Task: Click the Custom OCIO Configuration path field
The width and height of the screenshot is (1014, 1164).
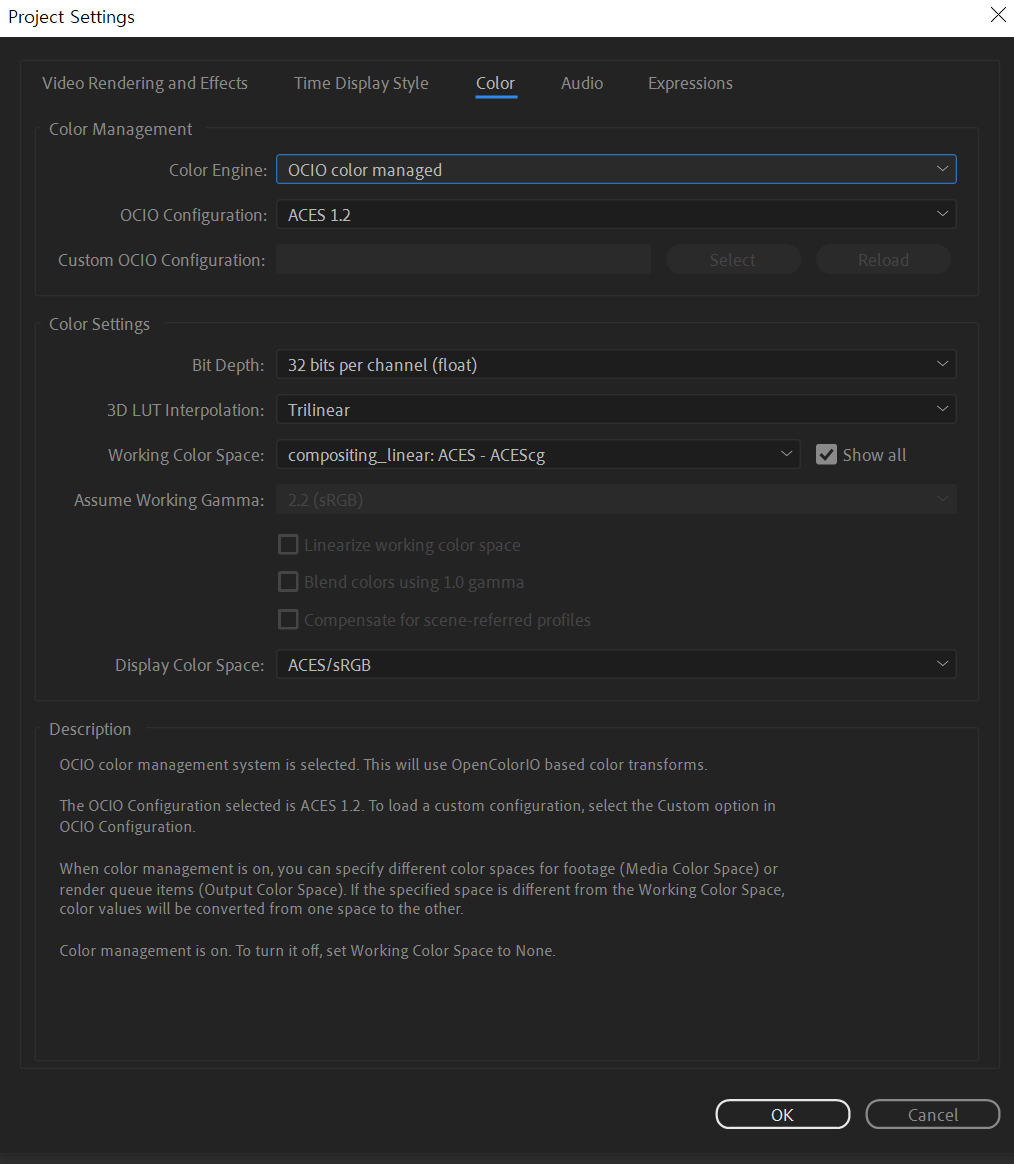Action: pos(463,260)
